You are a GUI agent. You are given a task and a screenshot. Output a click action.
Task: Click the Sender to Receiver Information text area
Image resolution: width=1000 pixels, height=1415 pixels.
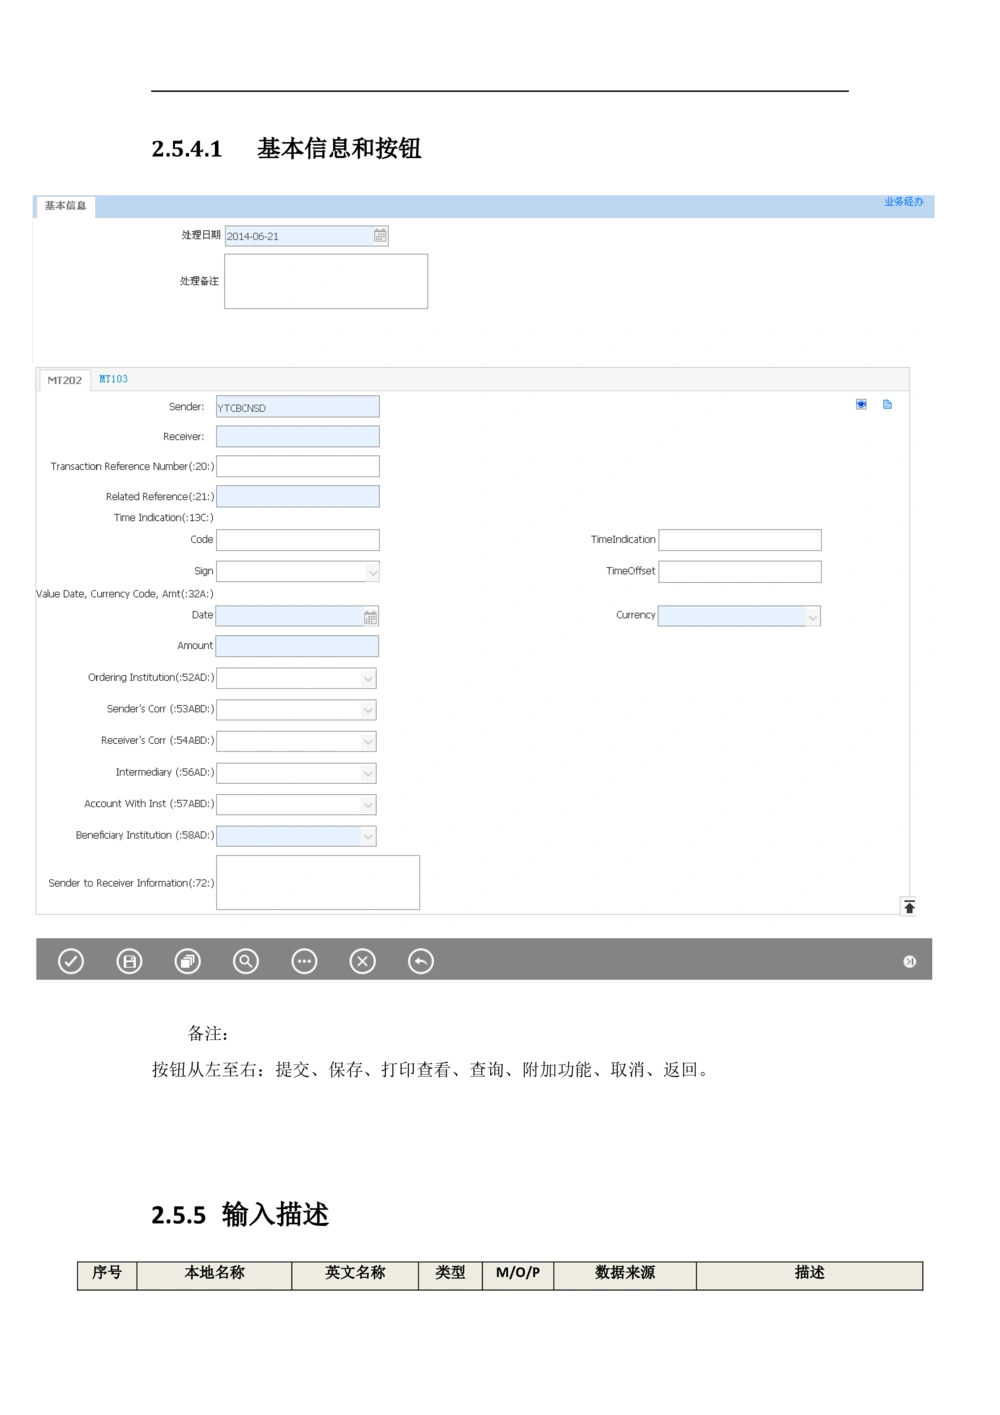317,882
